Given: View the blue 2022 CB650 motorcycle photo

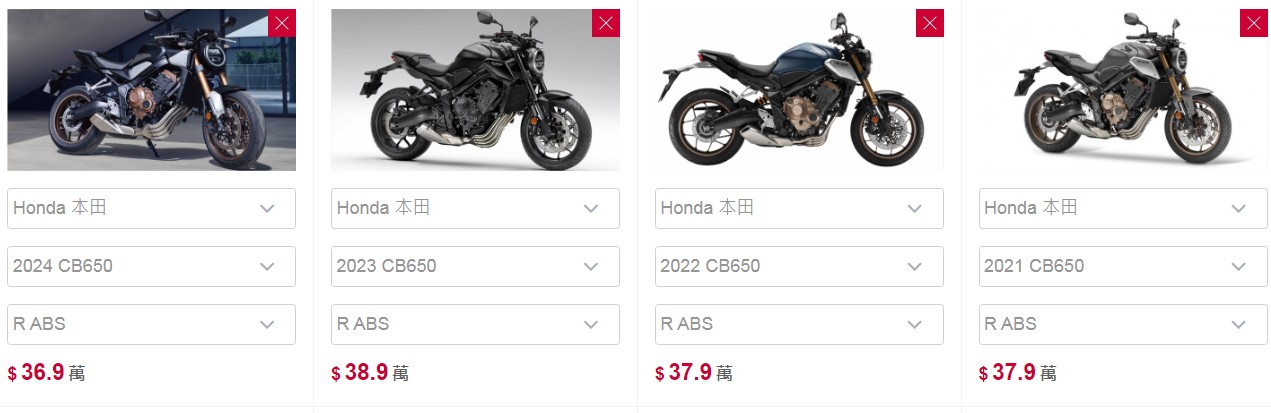Looking at the screenshot, I should click(x=799, y=90).
